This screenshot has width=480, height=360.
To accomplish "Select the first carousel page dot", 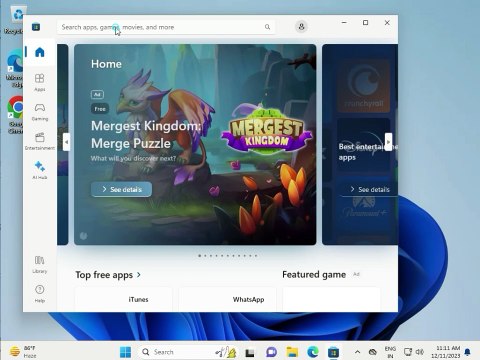I will point(200,256).
